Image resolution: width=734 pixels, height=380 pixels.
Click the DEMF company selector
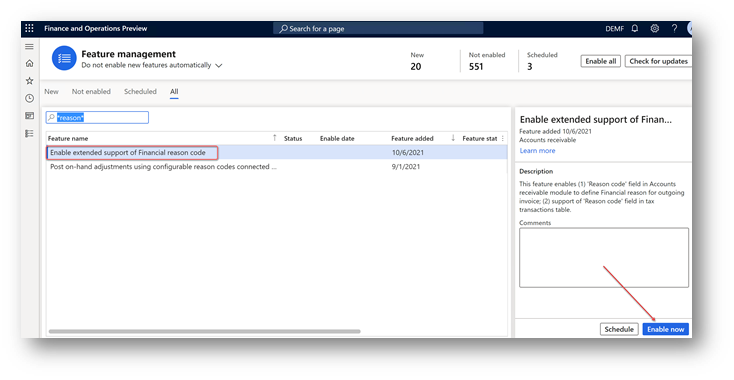614,29
